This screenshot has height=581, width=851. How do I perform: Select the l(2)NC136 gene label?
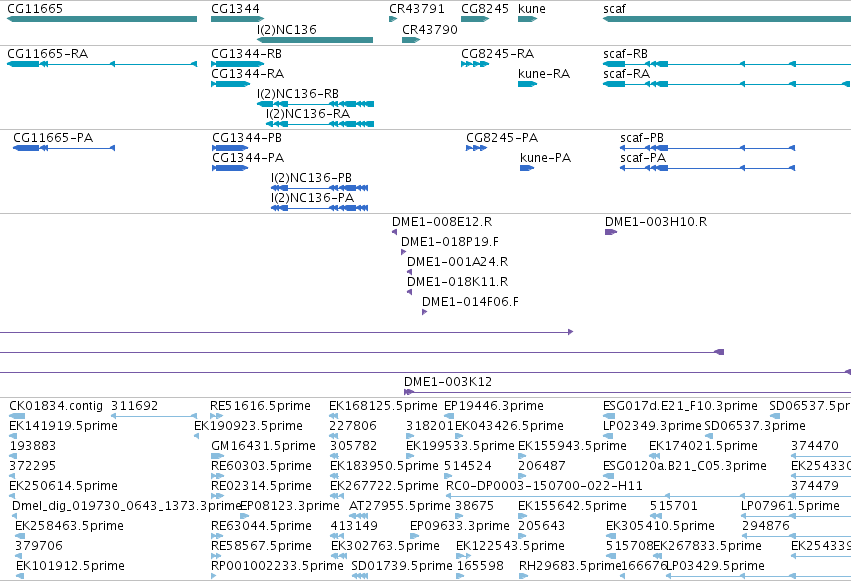[287, 29]
